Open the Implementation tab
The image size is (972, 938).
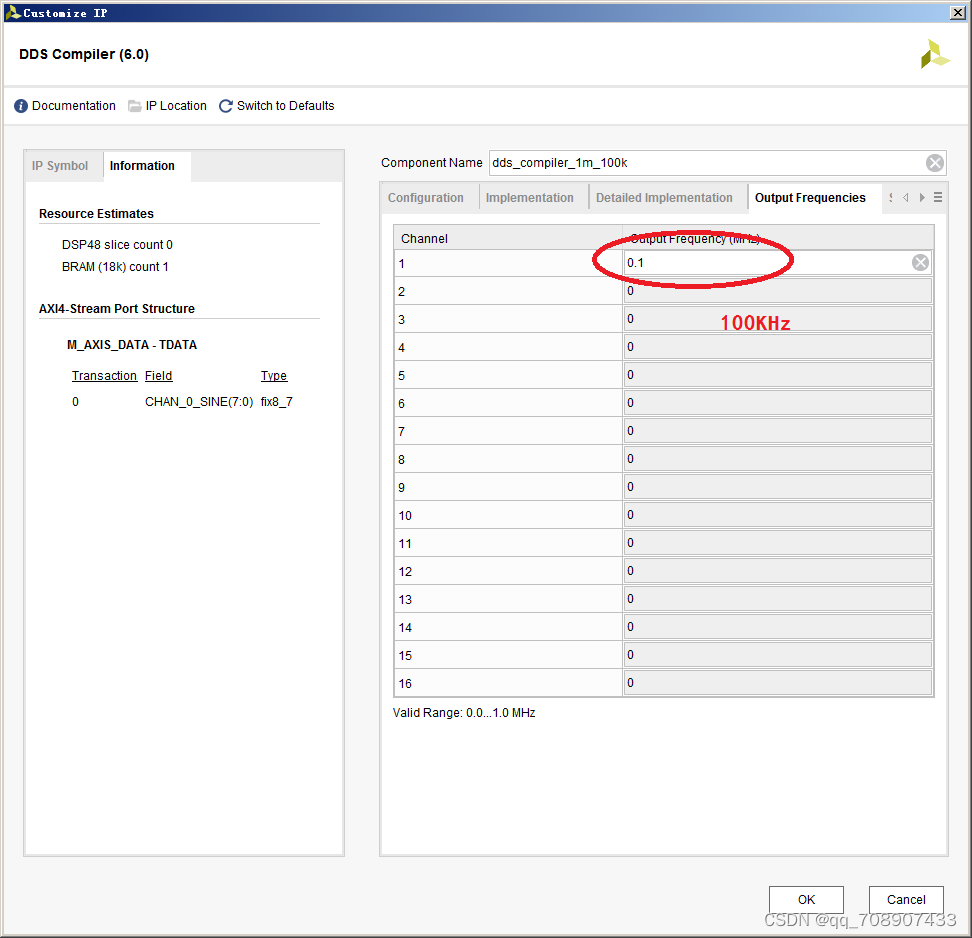pos(530,198)
